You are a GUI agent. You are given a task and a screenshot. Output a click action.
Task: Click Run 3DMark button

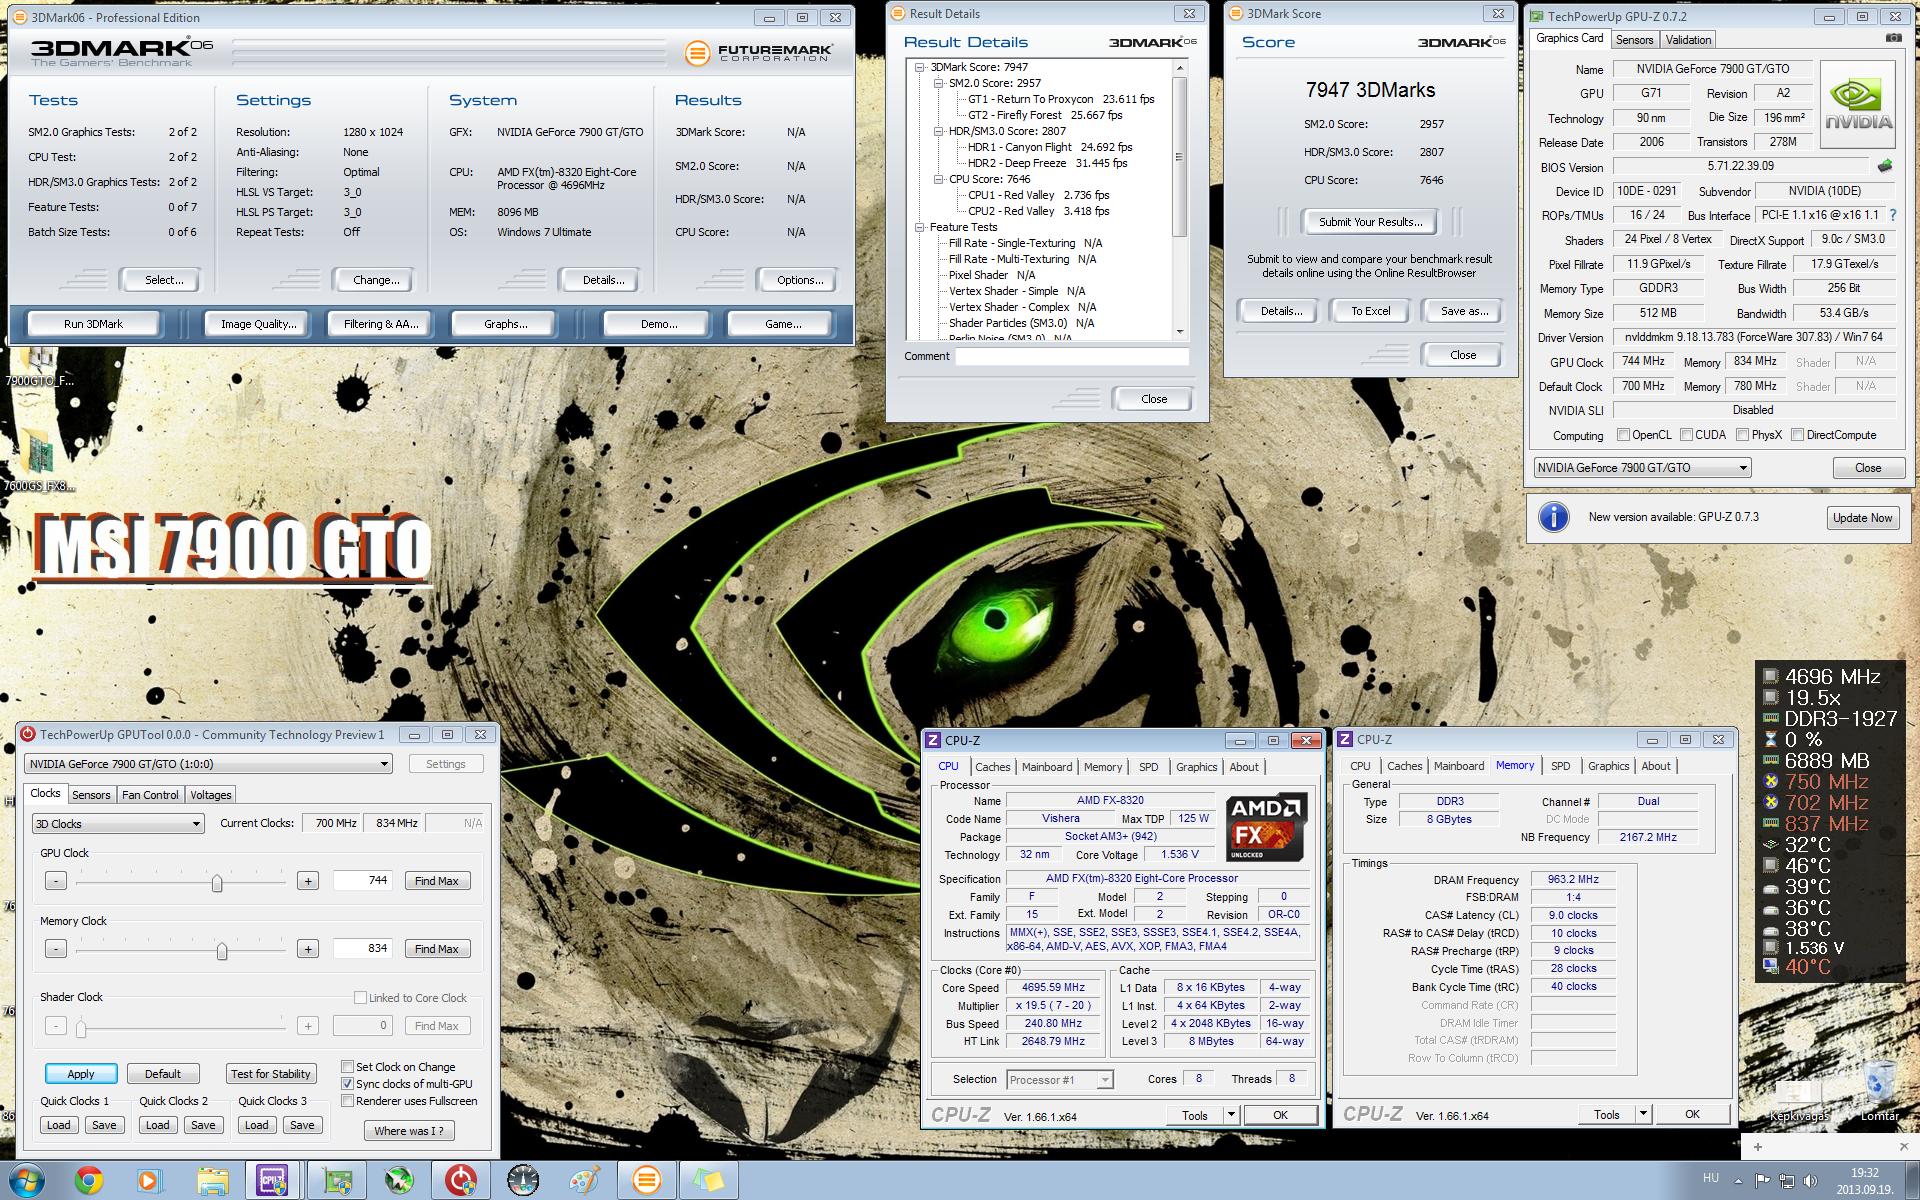click(93, 323)
